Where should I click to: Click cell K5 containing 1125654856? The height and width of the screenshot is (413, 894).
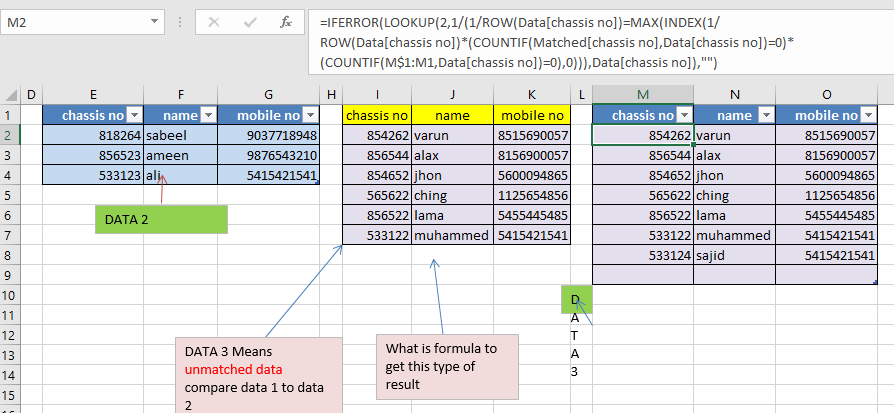[x=532, y=196]
